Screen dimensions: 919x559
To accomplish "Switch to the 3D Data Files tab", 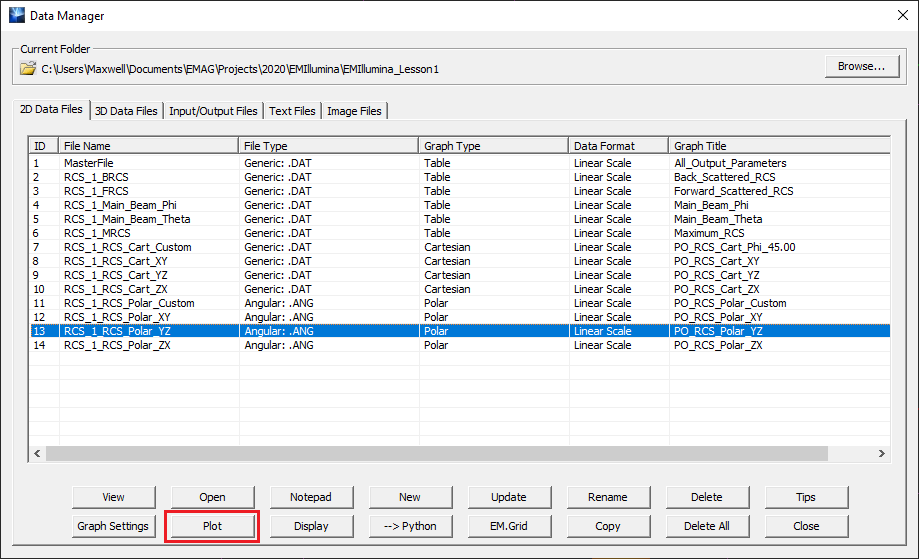I will 126,111.
